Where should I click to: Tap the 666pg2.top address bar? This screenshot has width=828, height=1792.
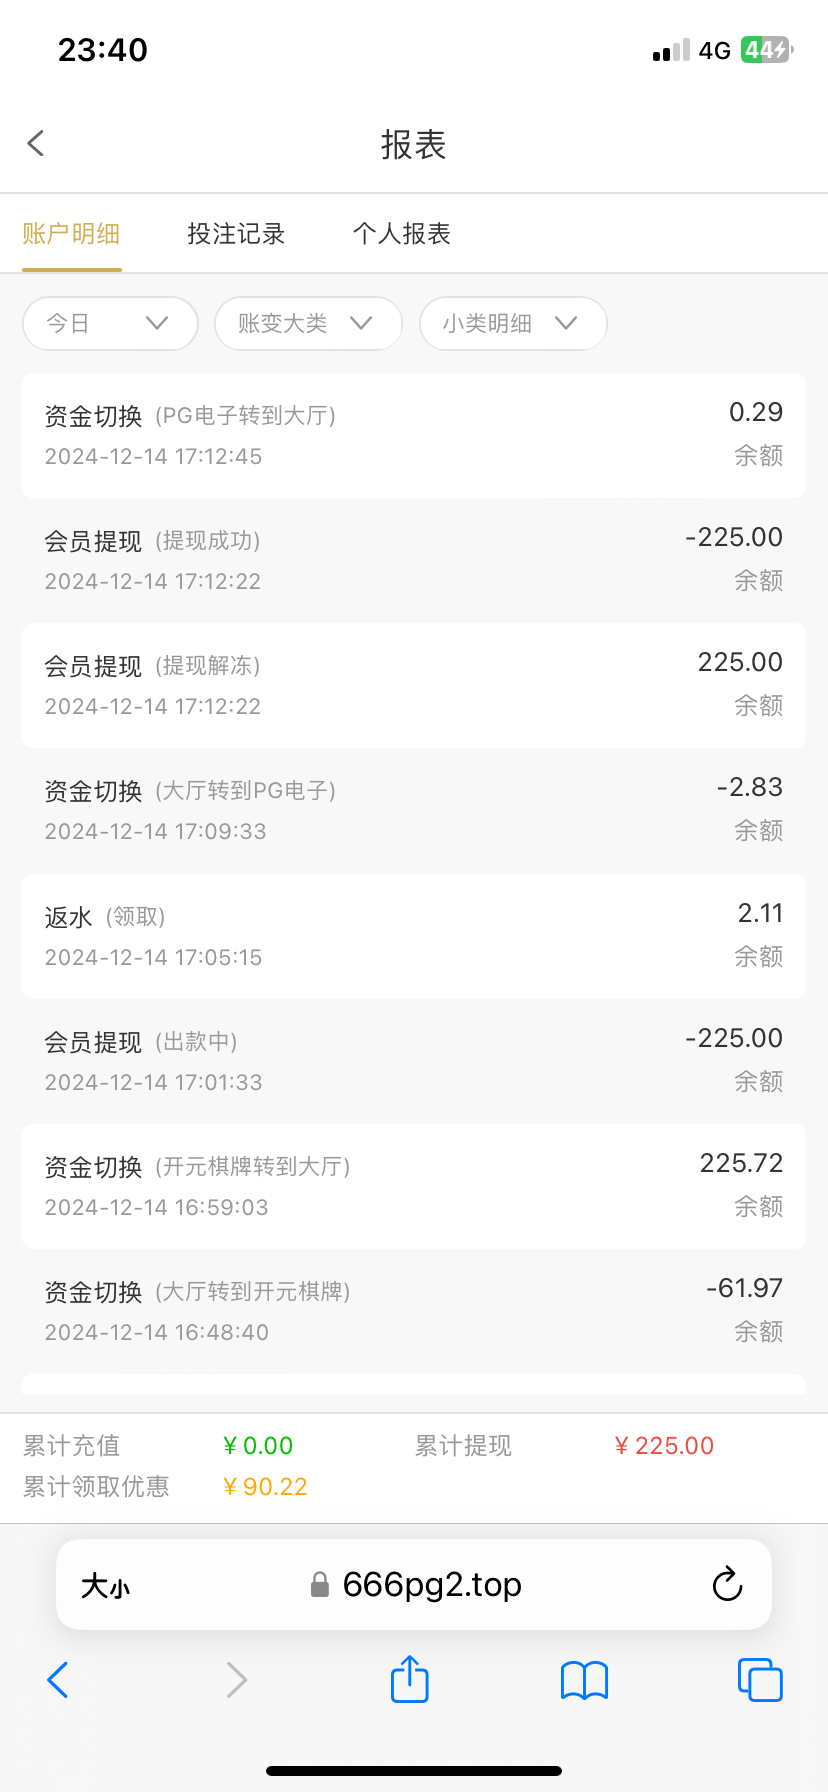click(x=430, y=1585)
